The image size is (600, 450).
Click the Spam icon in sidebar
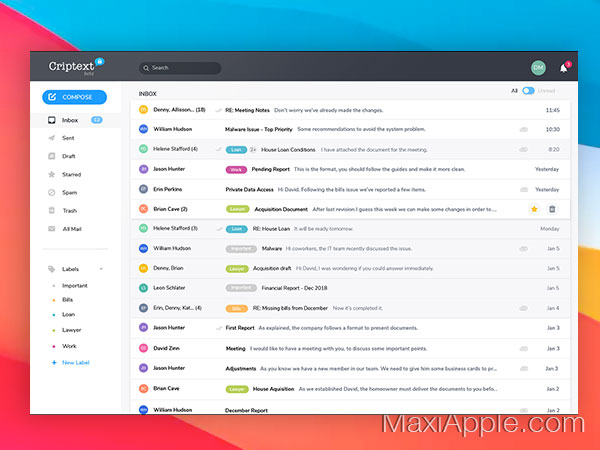[x=52, y=192]
